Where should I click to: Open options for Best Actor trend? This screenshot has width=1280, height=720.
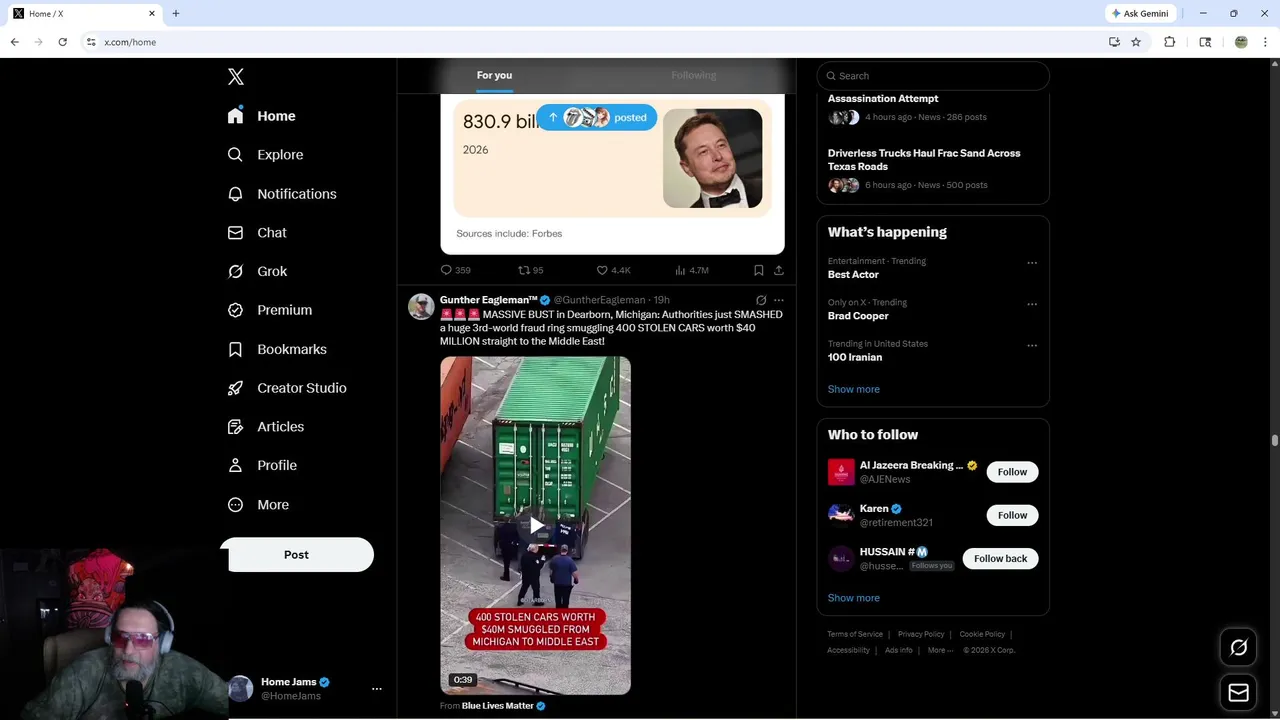[1032, 263]
